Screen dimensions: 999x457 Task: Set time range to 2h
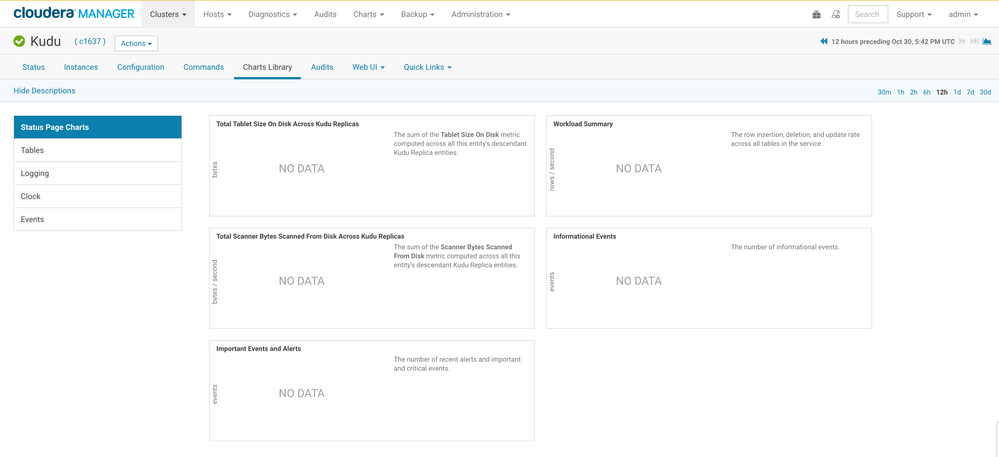coord(914,92)
